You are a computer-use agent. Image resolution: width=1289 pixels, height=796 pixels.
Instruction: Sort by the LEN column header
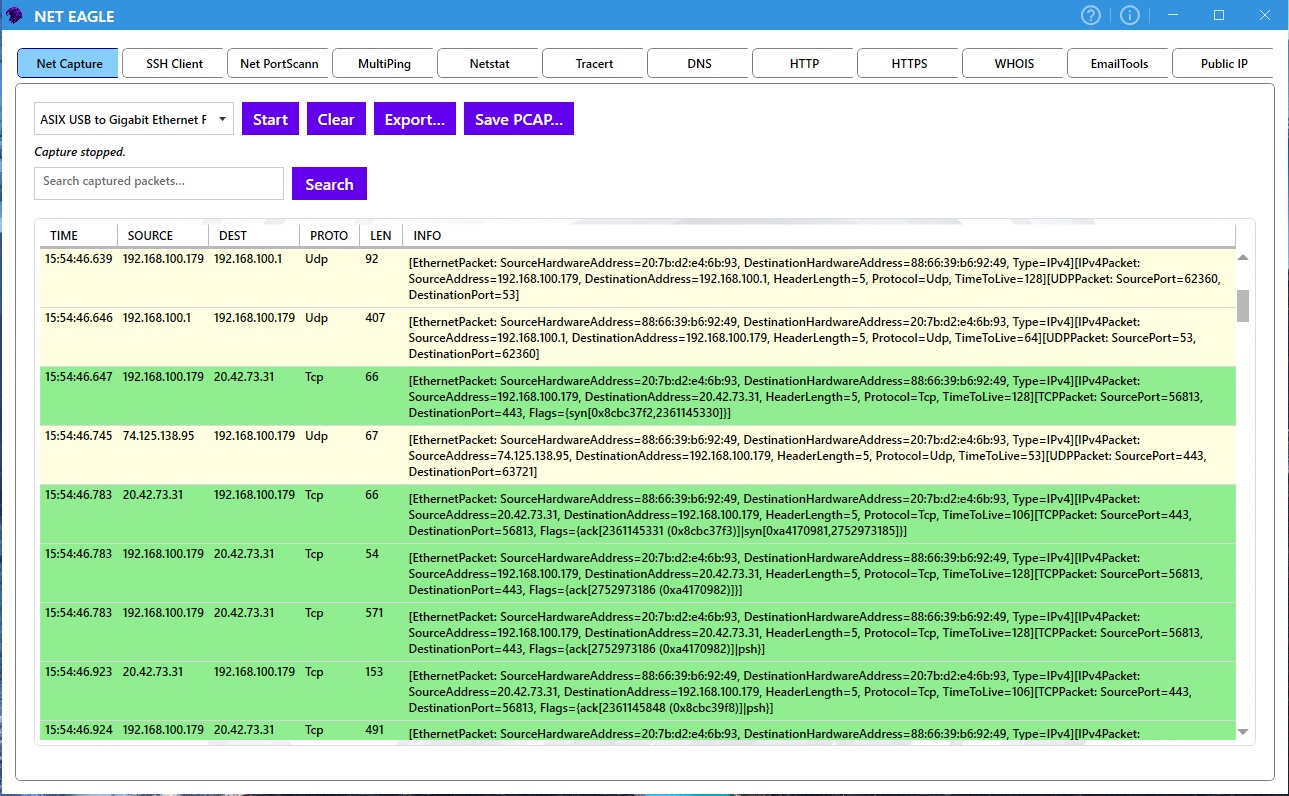coord(381,235)
